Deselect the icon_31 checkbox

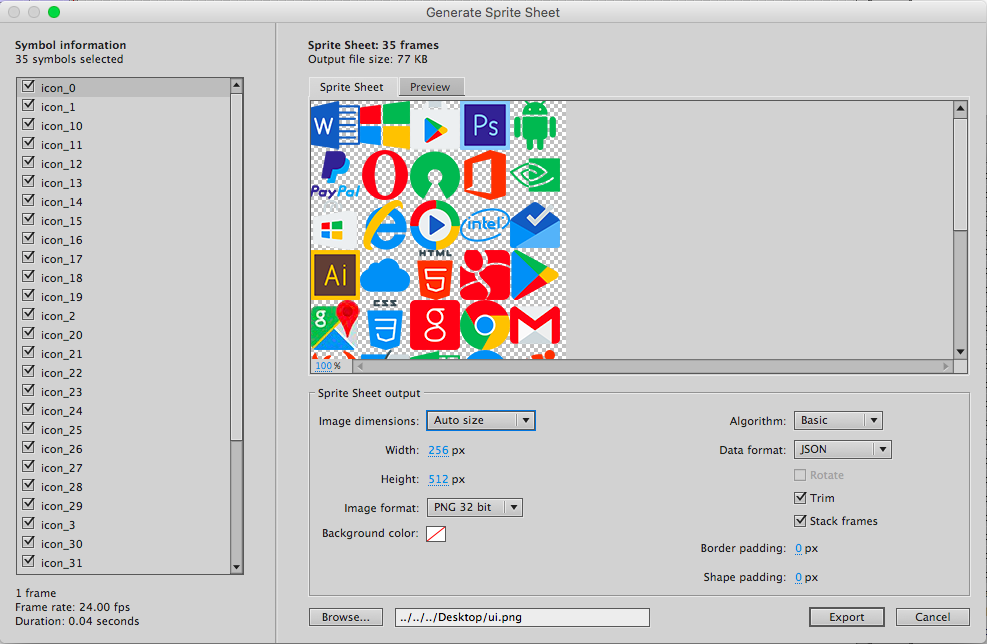click(28, 561)
